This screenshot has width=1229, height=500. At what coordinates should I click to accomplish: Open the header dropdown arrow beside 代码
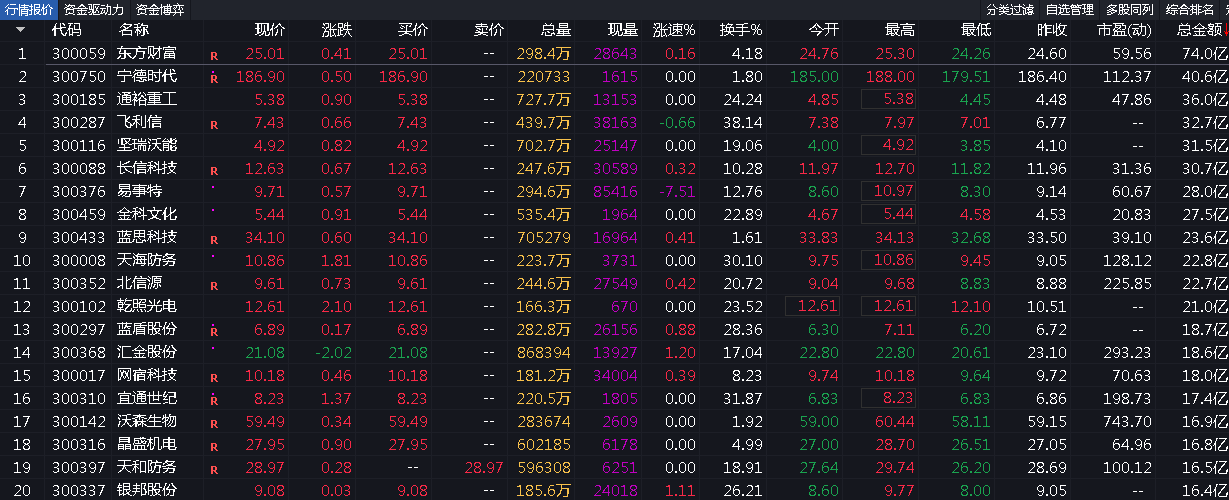22,30
